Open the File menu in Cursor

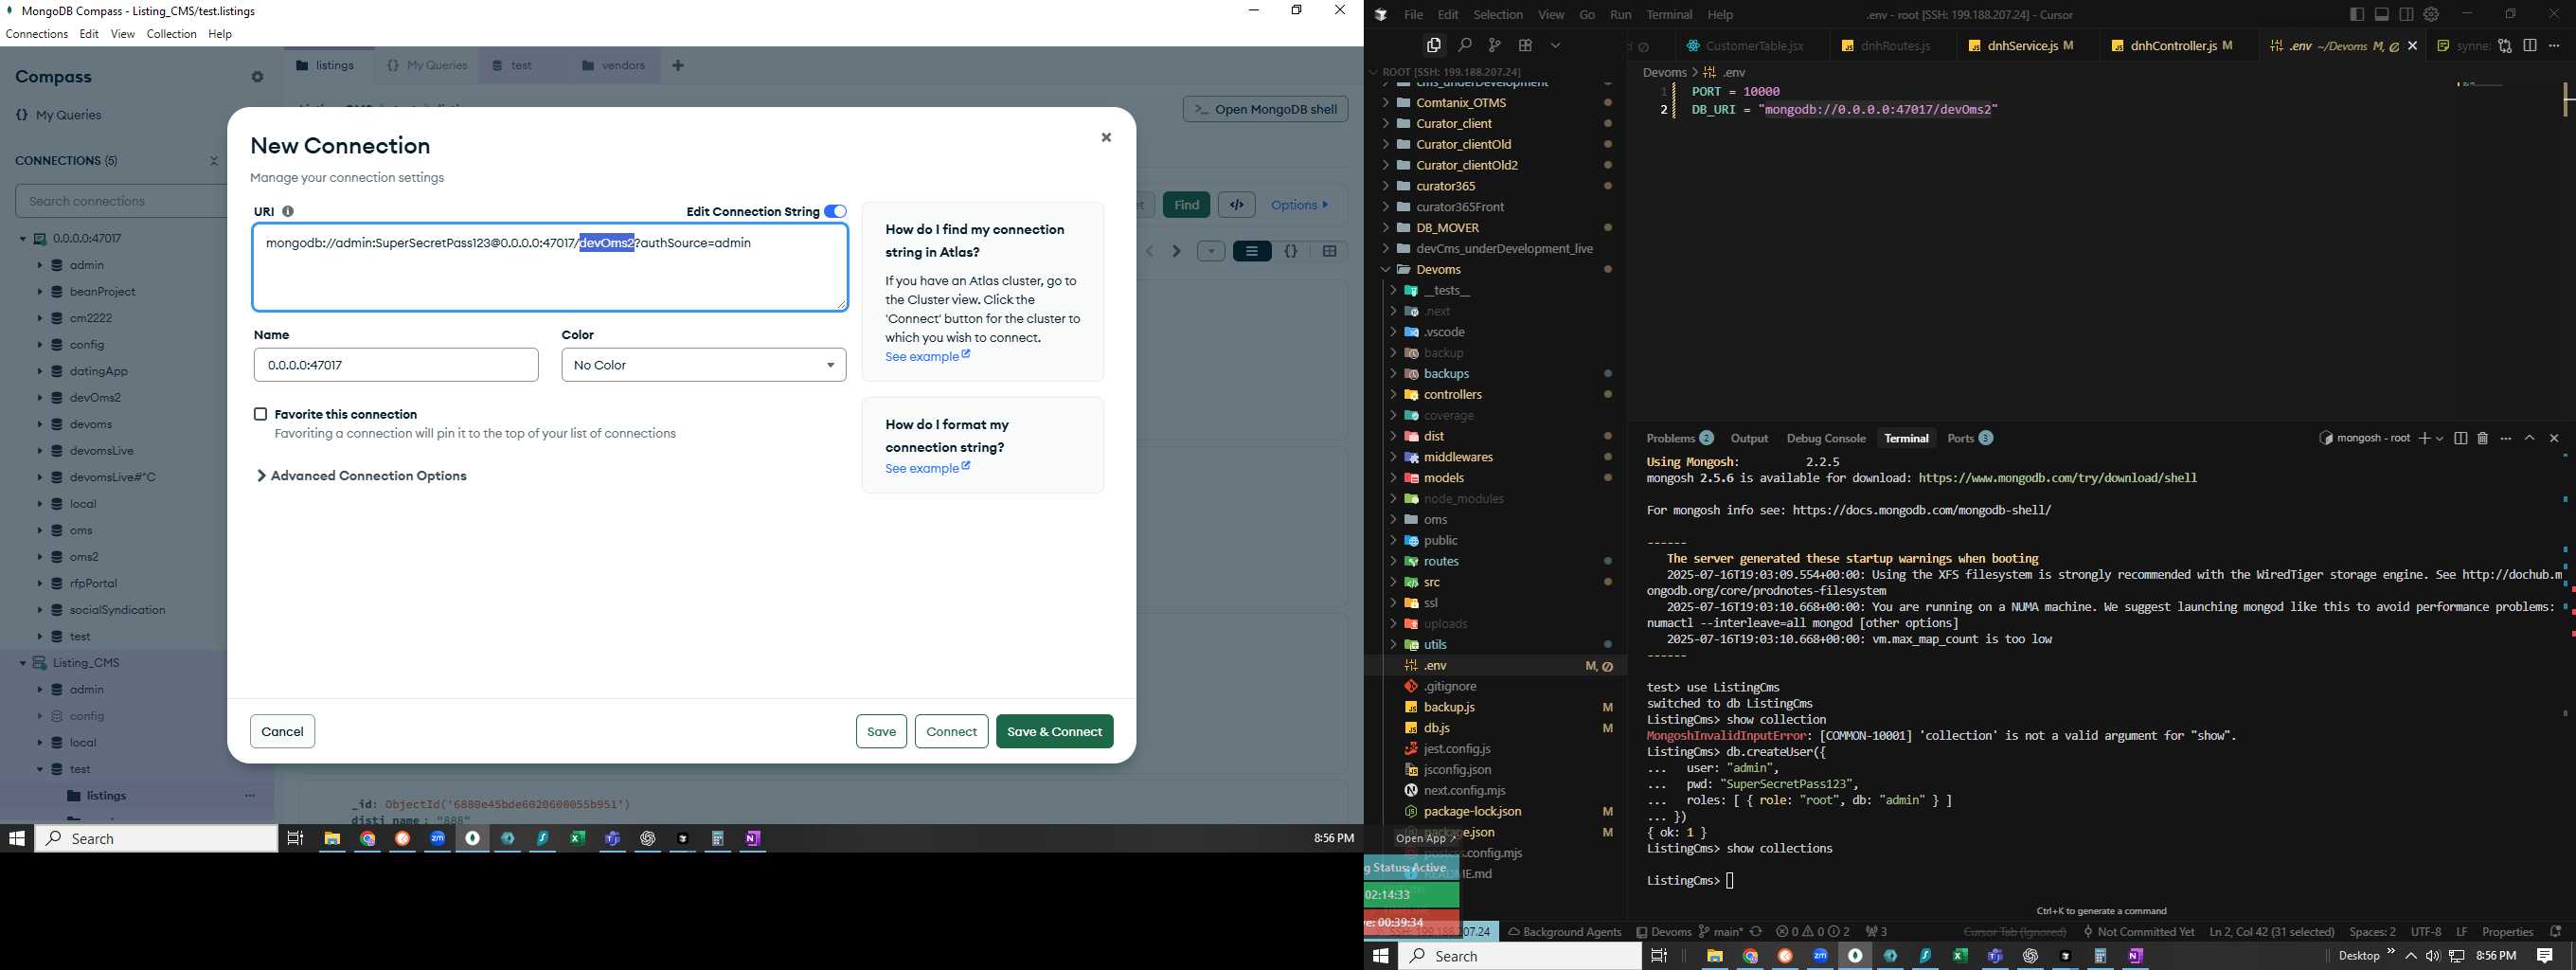pyautogui.click(x=1413, y=14)
